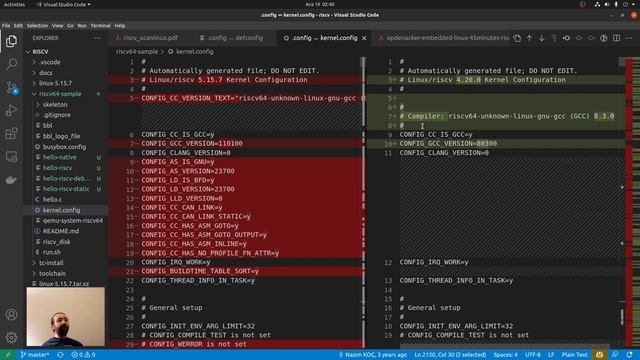
Task: Open Explorer panel More Actions ellipsis
Action: pyautogui.click(x=97, y=38)
